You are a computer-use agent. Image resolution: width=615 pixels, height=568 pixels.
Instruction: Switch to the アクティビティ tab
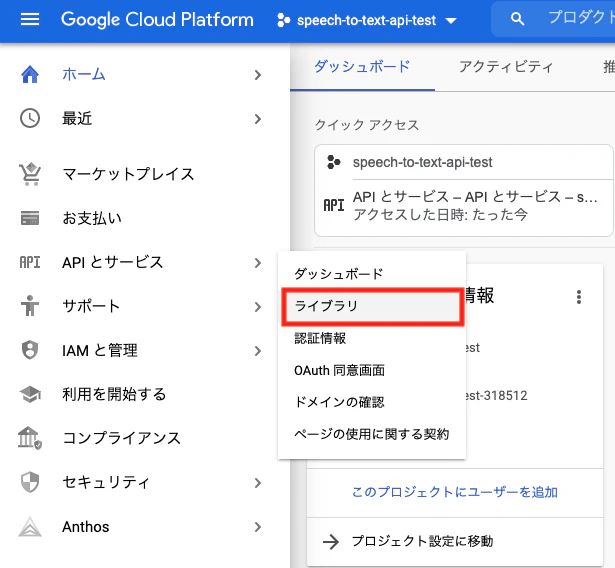click(x=506, y=67)
